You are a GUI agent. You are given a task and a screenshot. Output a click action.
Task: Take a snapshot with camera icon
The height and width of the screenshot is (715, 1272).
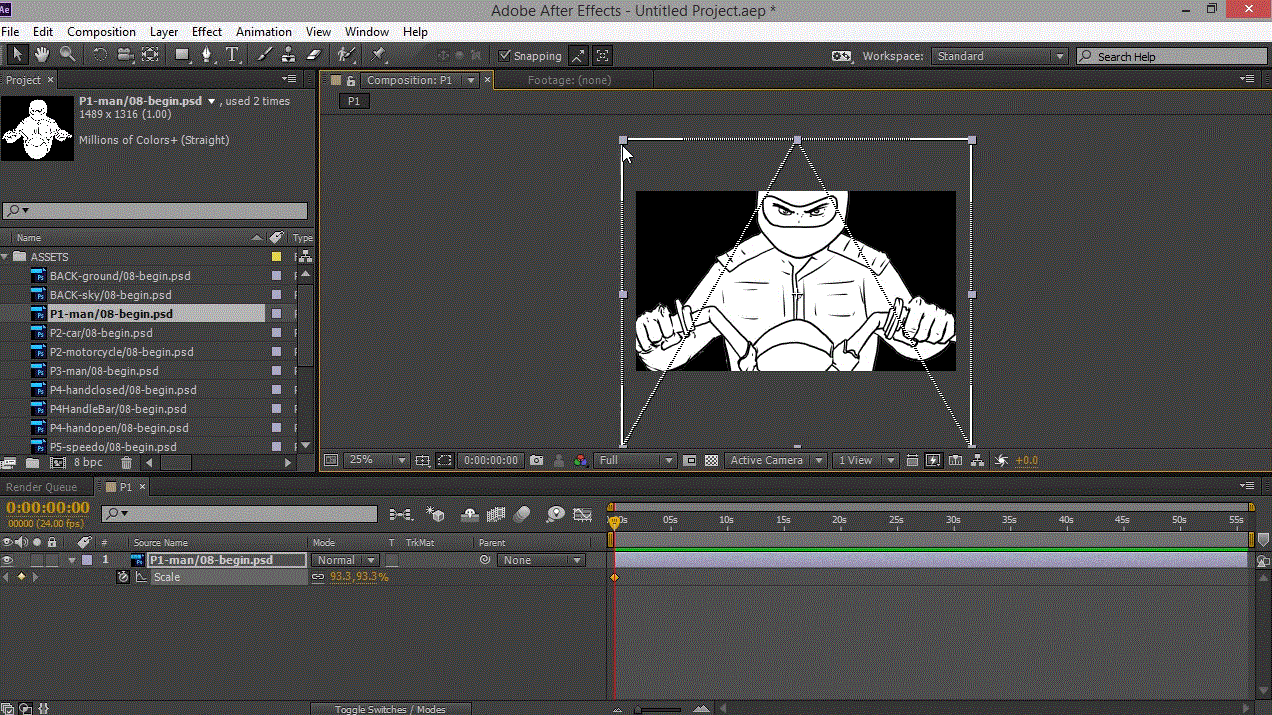tap(537, 460)
